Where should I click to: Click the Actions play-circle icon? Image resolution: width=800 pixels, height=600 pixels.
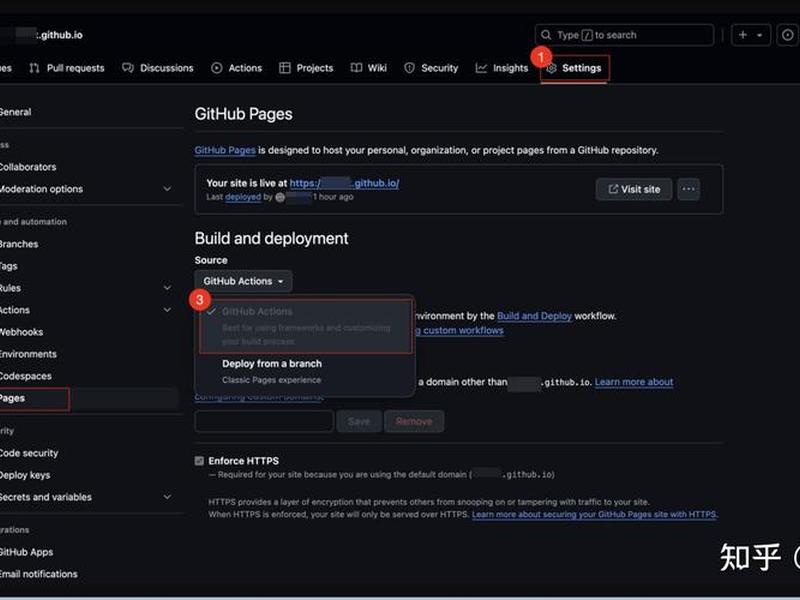pyautogui.click(x=217, y=68)
